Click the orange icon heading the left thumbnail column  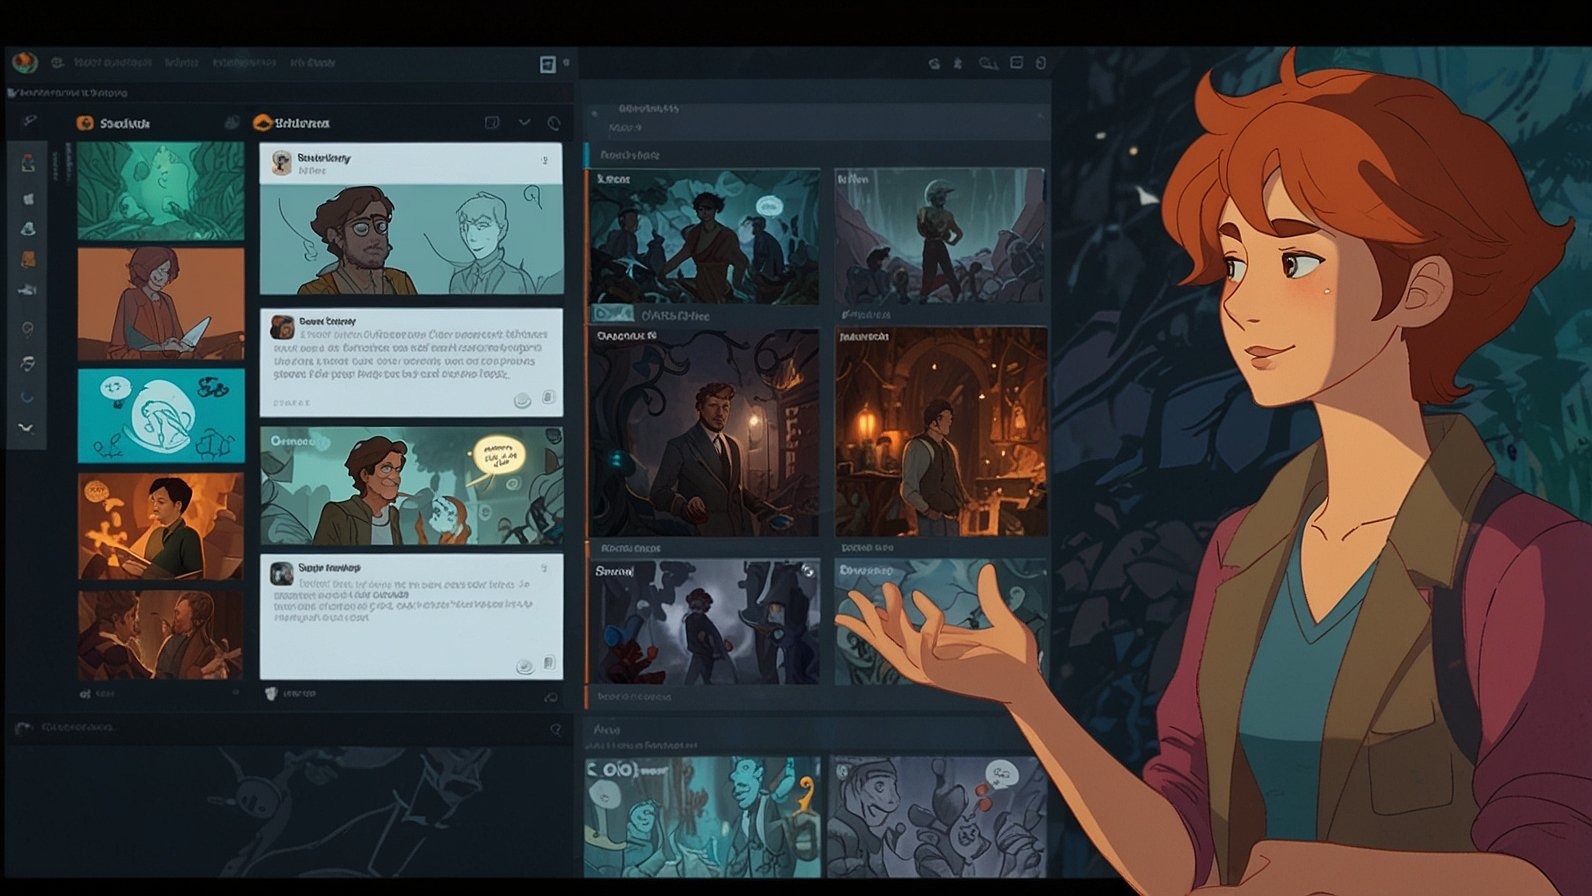(85, 123)
